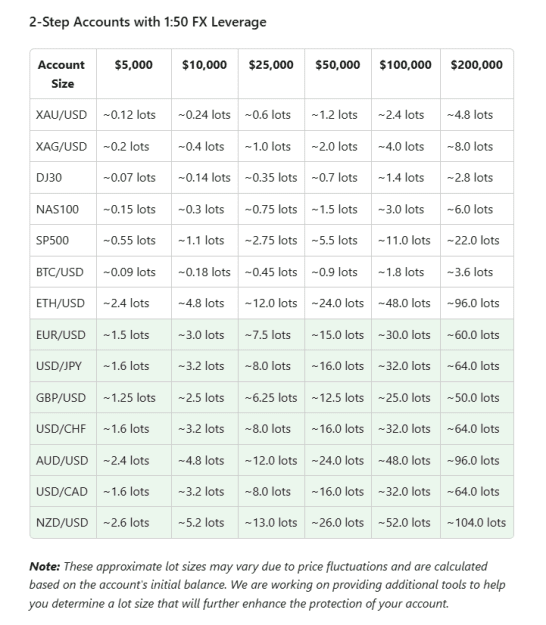Select the NAS100 row label
The height and width of the screenshot is (625, 546).
(57, 209)
